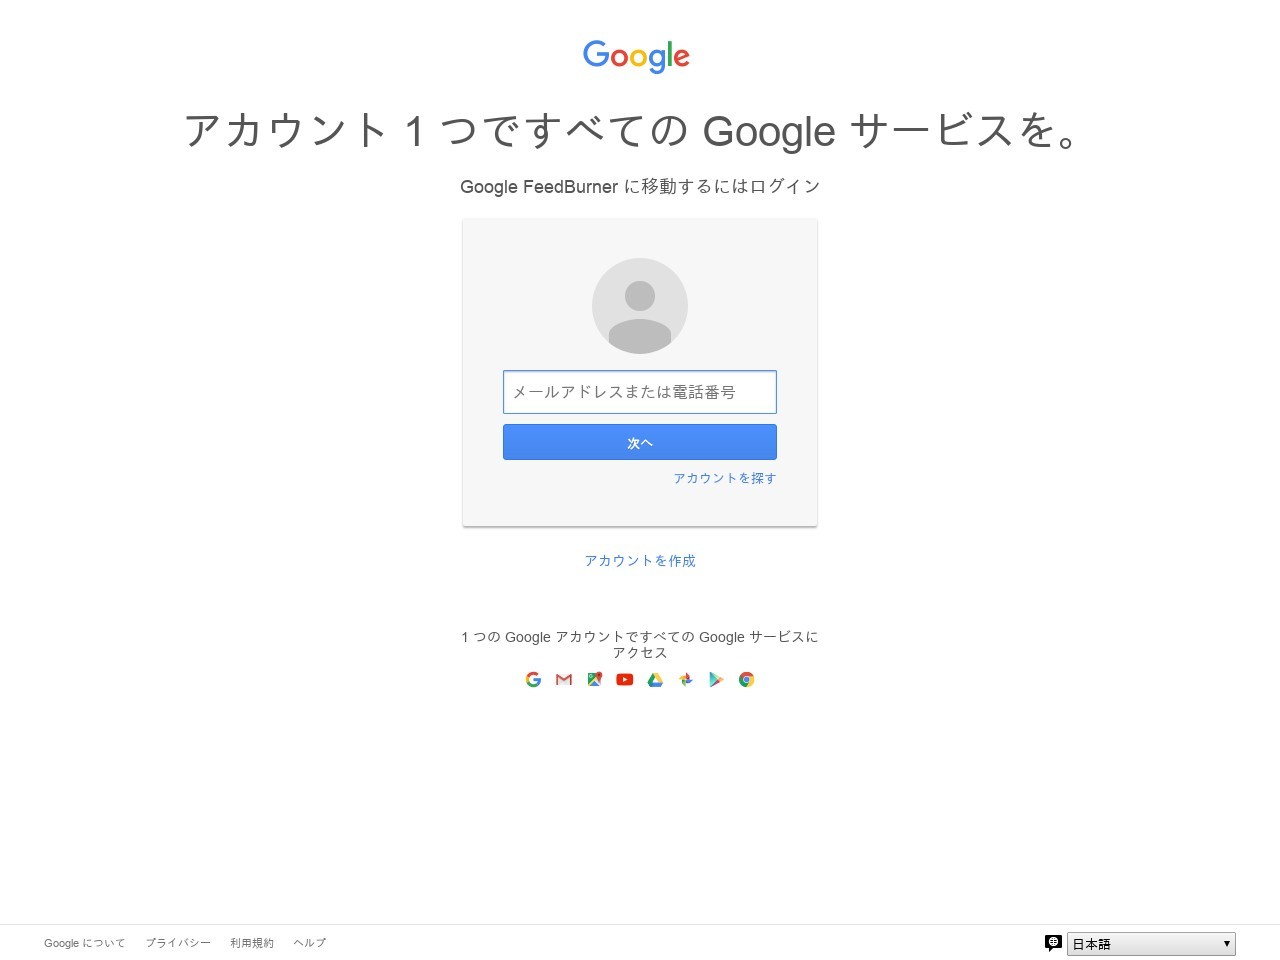Open the プライバシー footer link

178,943
